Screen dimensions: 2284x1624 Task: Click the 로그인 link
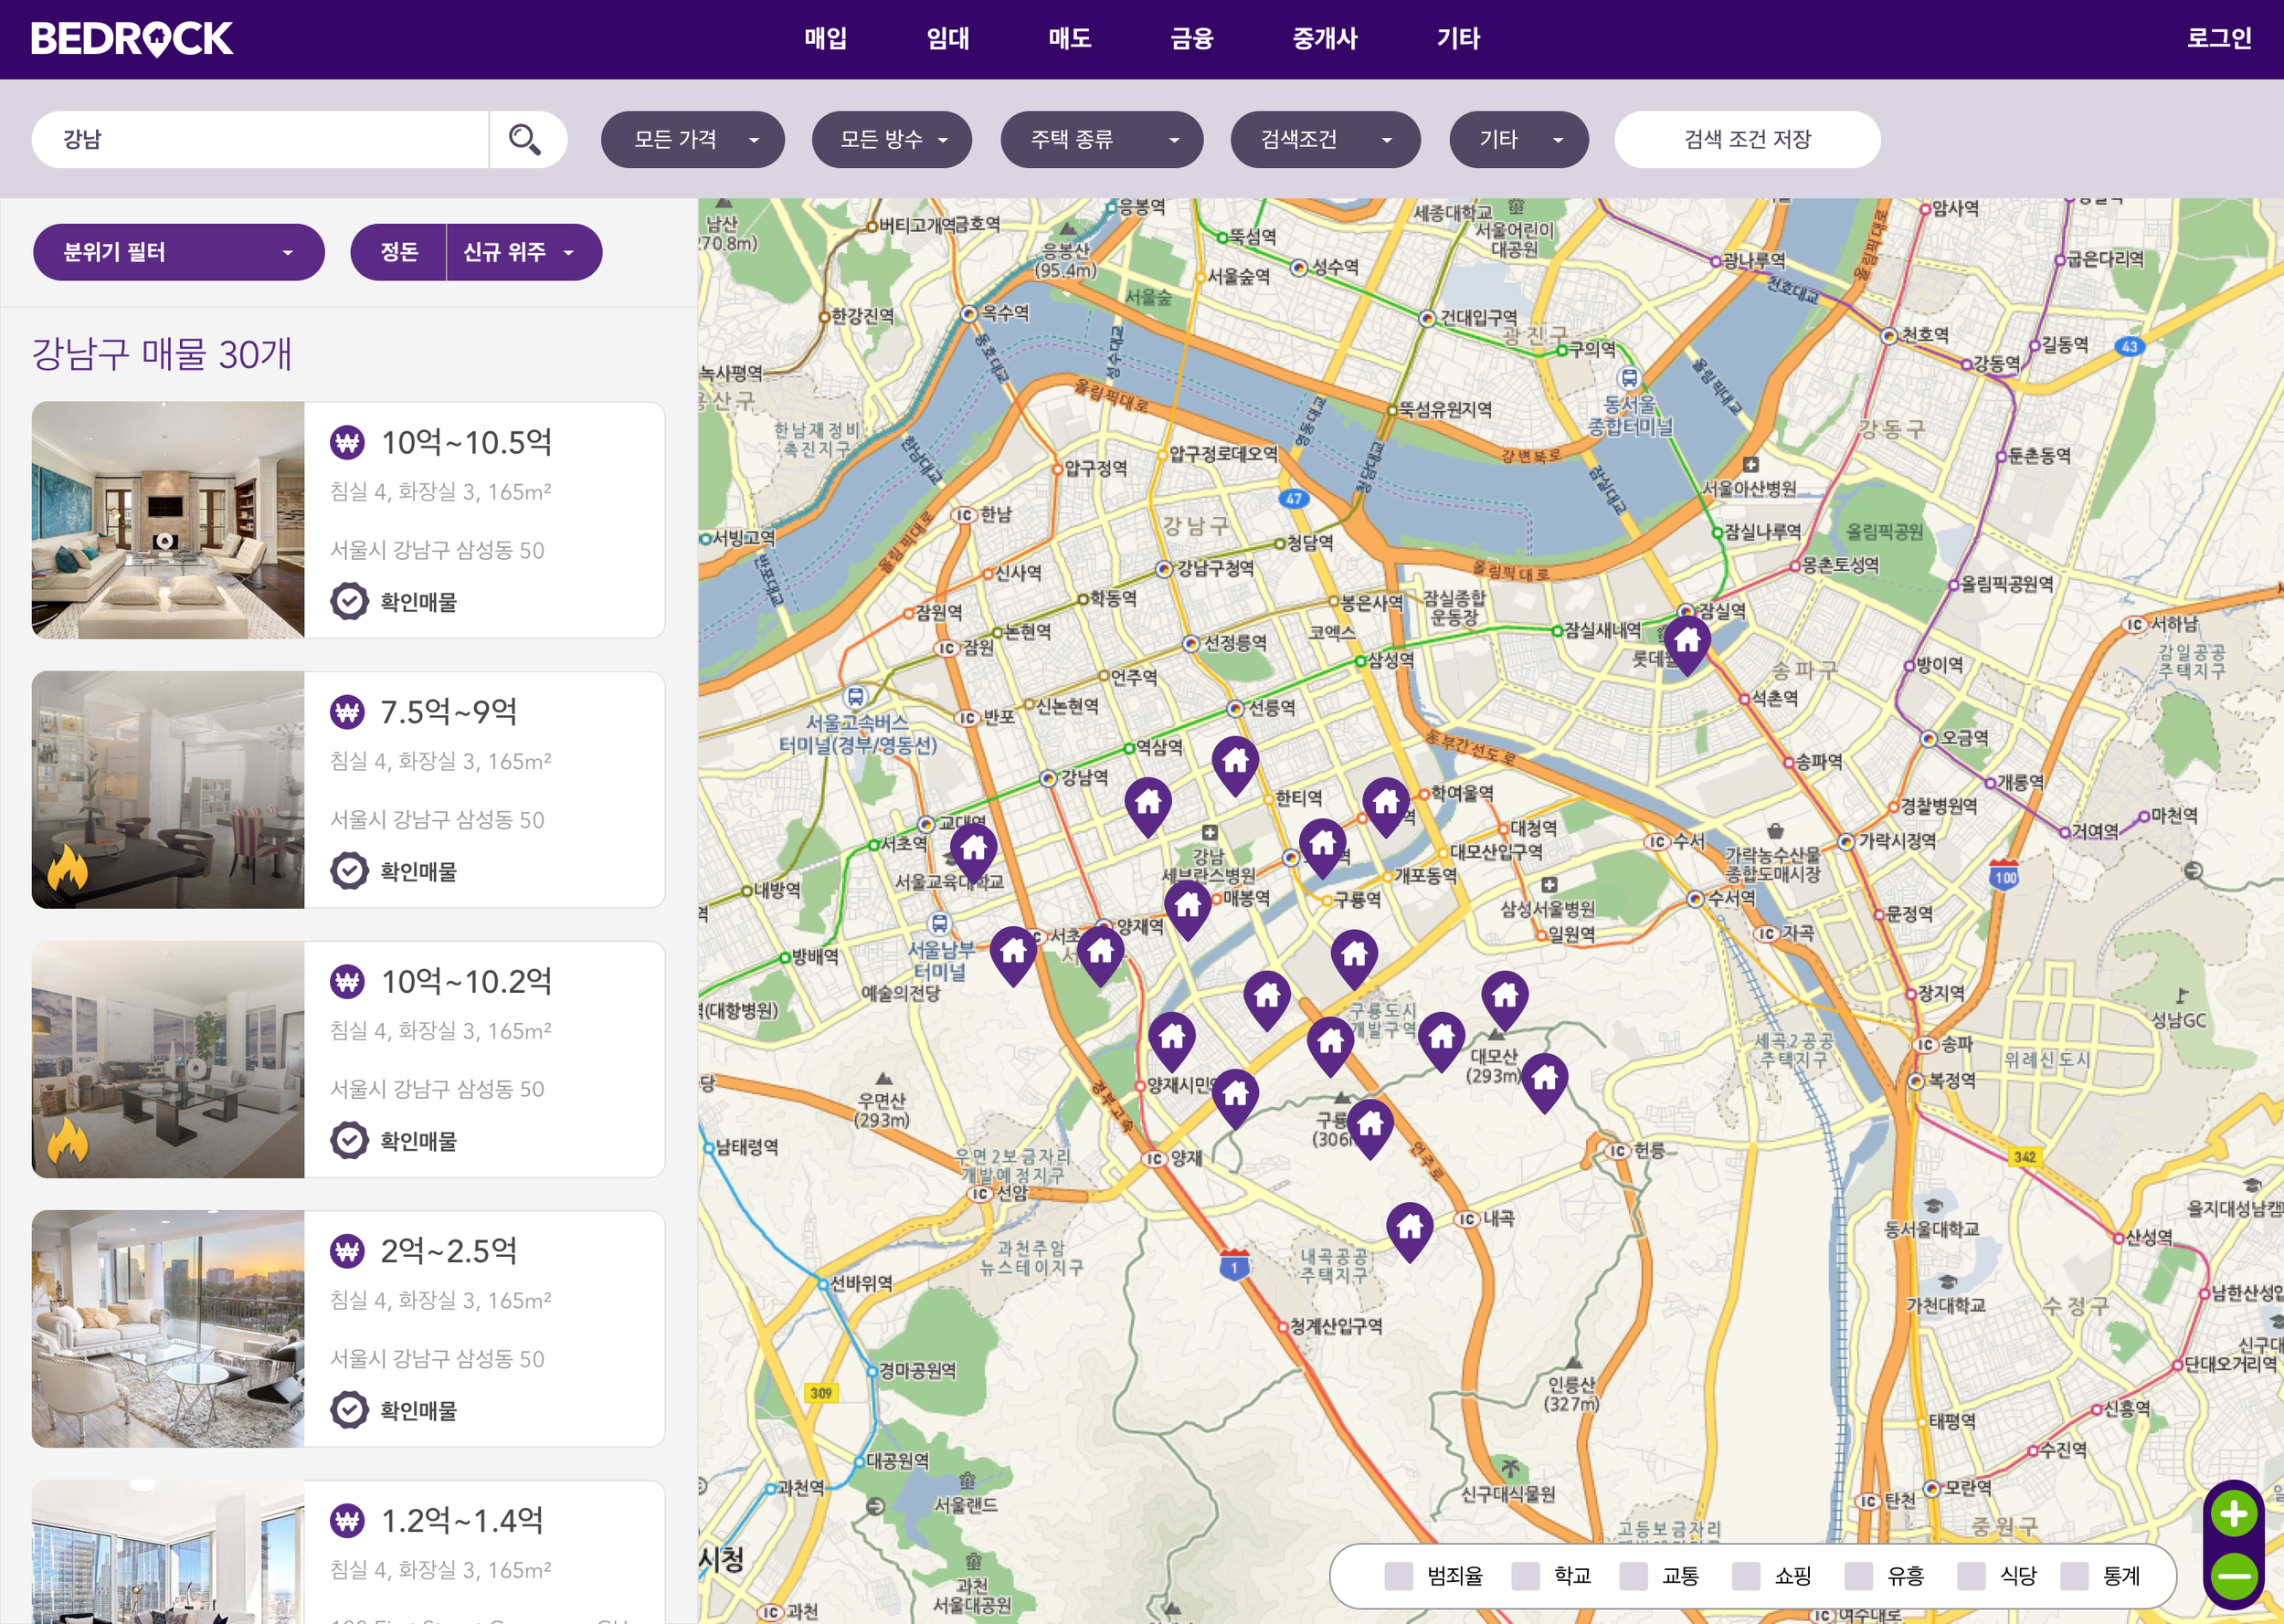coord(2218,39)
